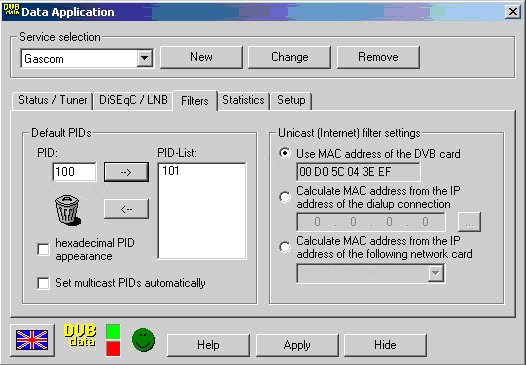
Task: Click the PID input field containing 100
Action: coord(74,172)
